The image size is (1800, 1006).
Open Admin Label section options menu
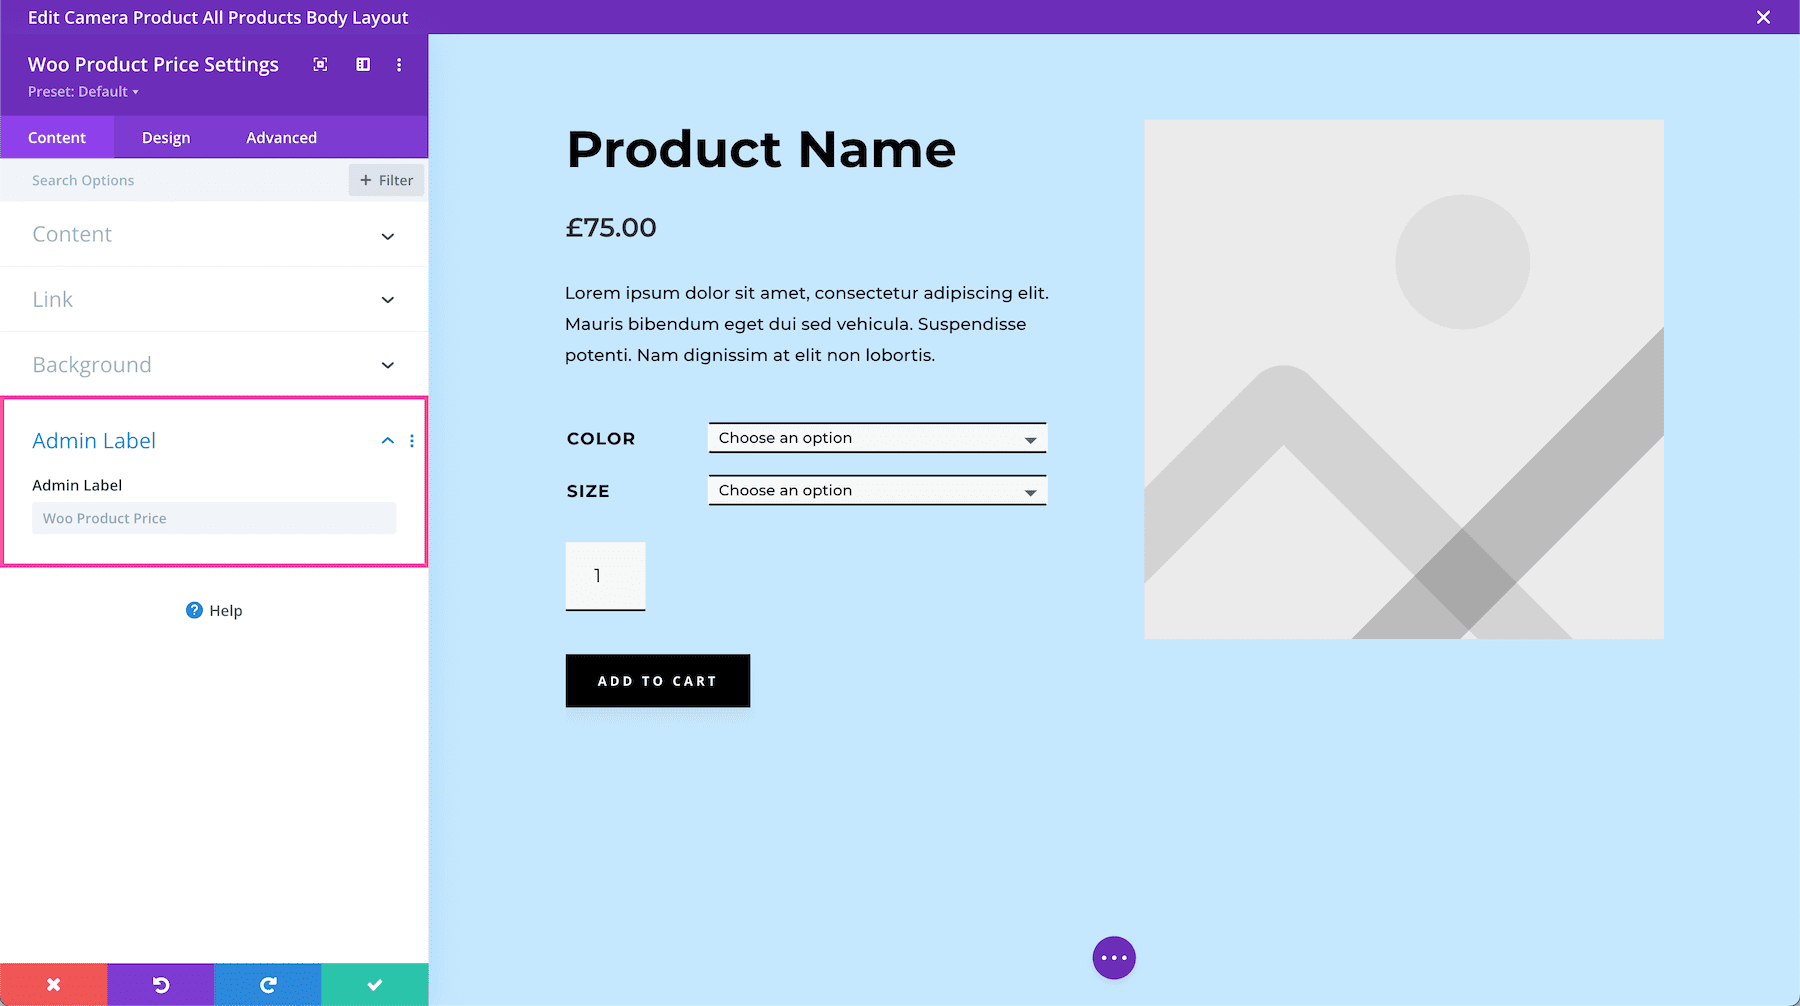coord(412,440)
